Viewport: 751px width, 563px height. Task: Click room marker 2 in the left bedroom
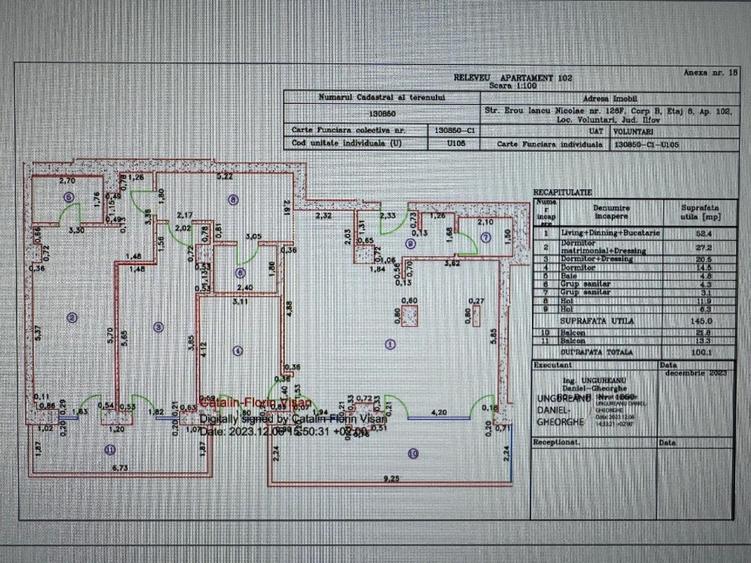pyautogui.click(x=71, y=318)
